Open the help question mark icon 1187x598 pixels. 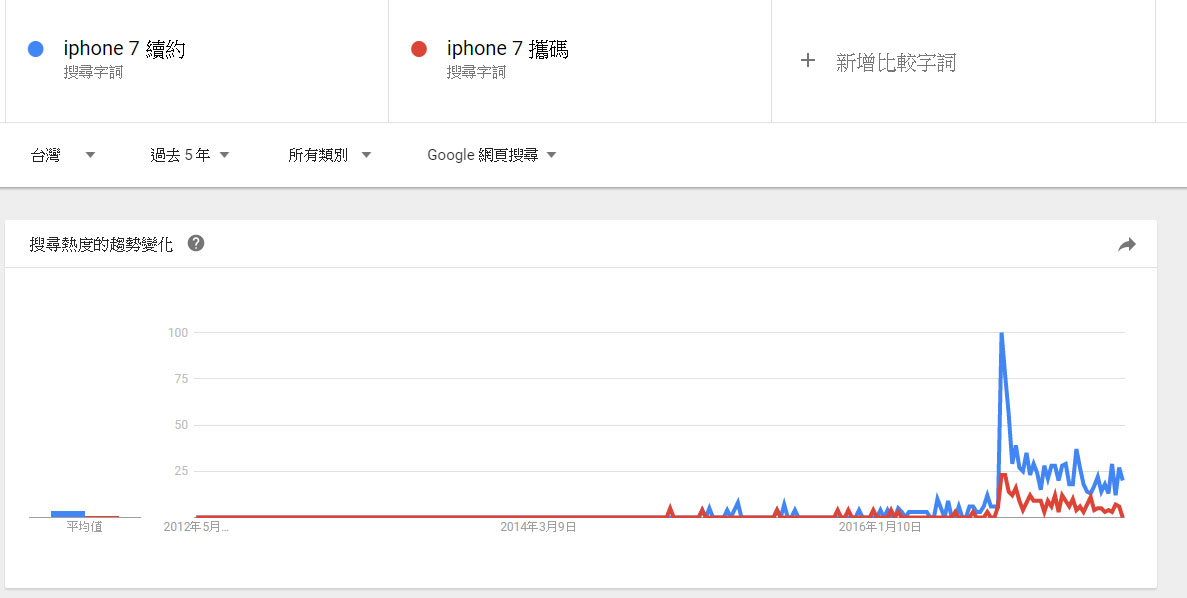[x=196, y=243]
